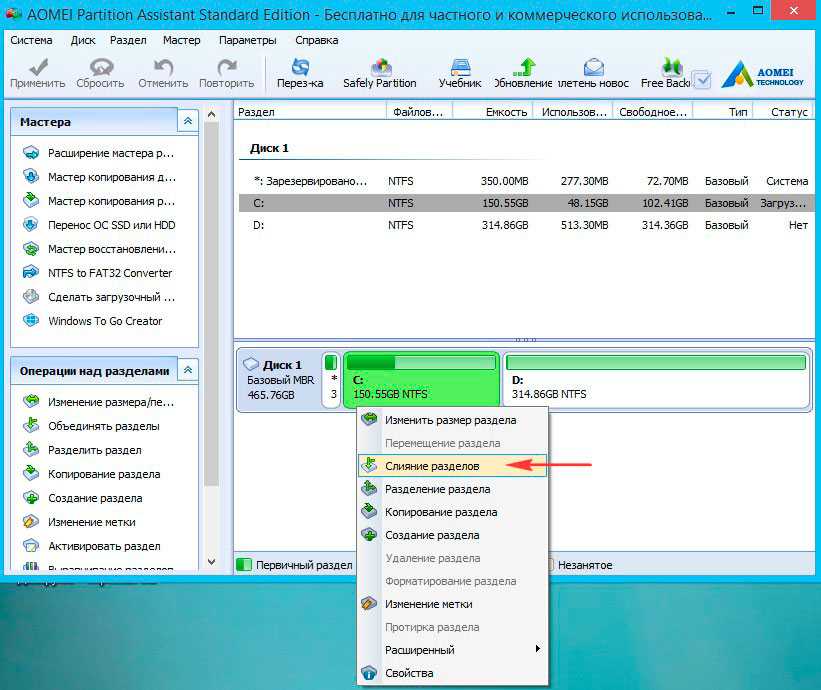
Task: Choose Изменить размер раздела in context menu
Action: [x=452, y=420]
